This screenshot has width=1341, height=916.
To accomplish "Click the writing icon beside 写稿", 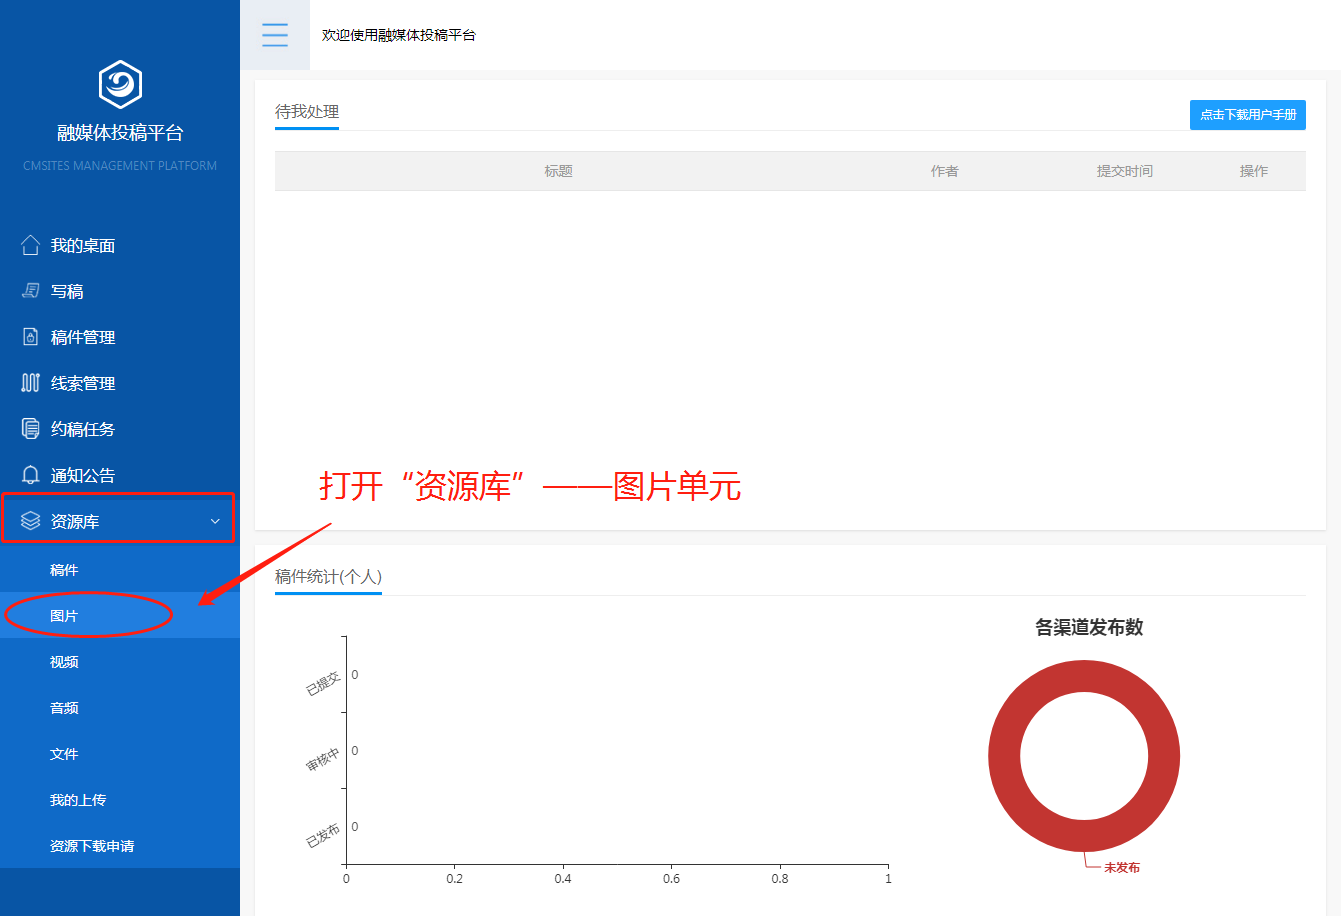I will tap(31, 291).
